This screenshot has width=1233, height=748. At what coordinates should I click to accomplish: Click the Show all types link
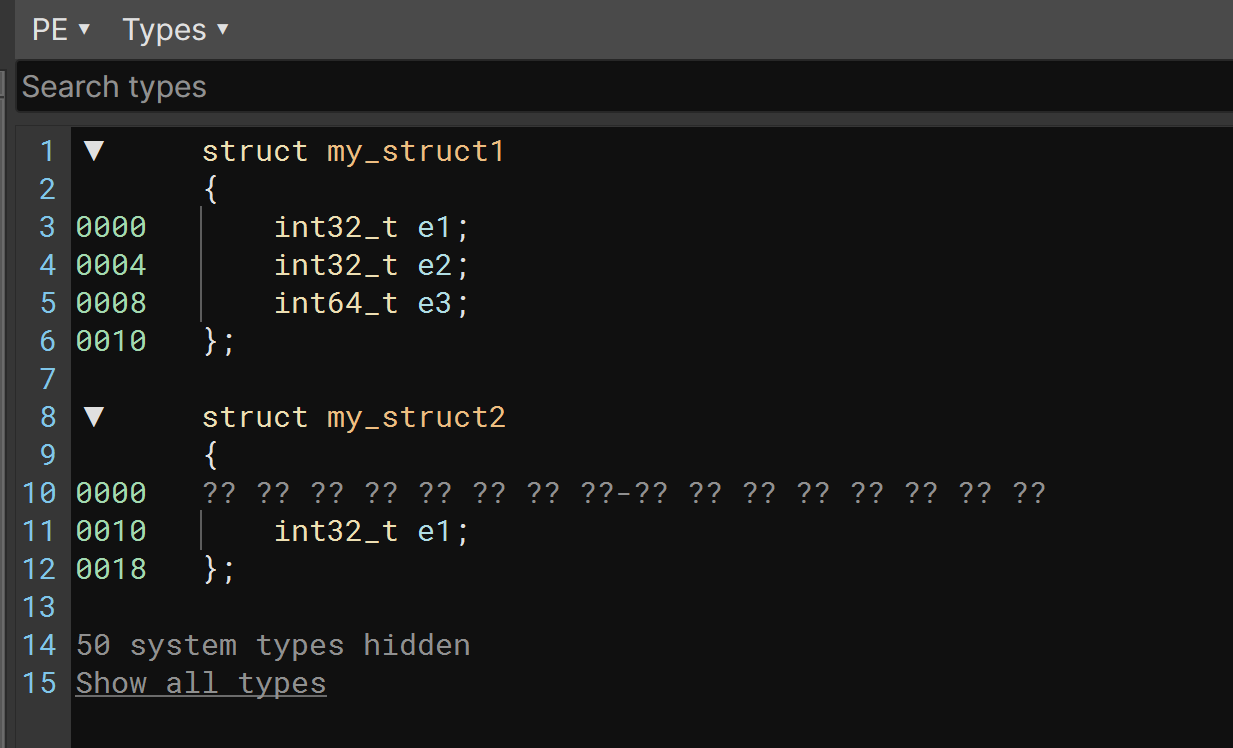200,683
